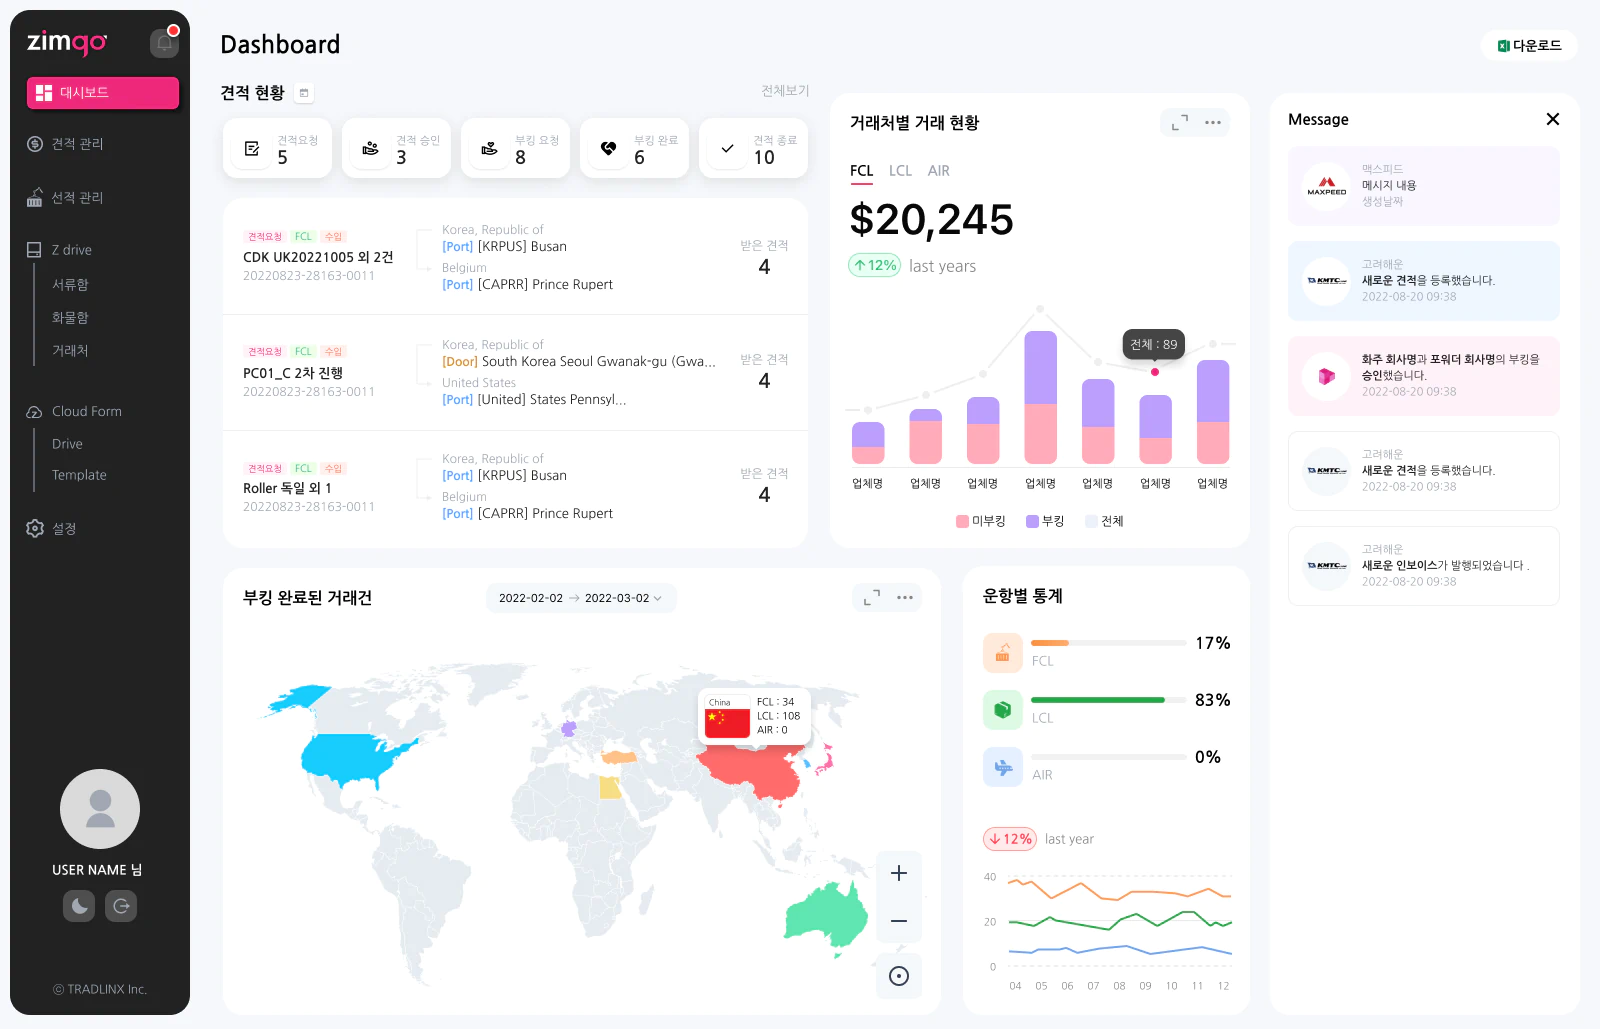Expand the Cloud Form section
Screen dimensions: 1600x1029
[86, 411]
